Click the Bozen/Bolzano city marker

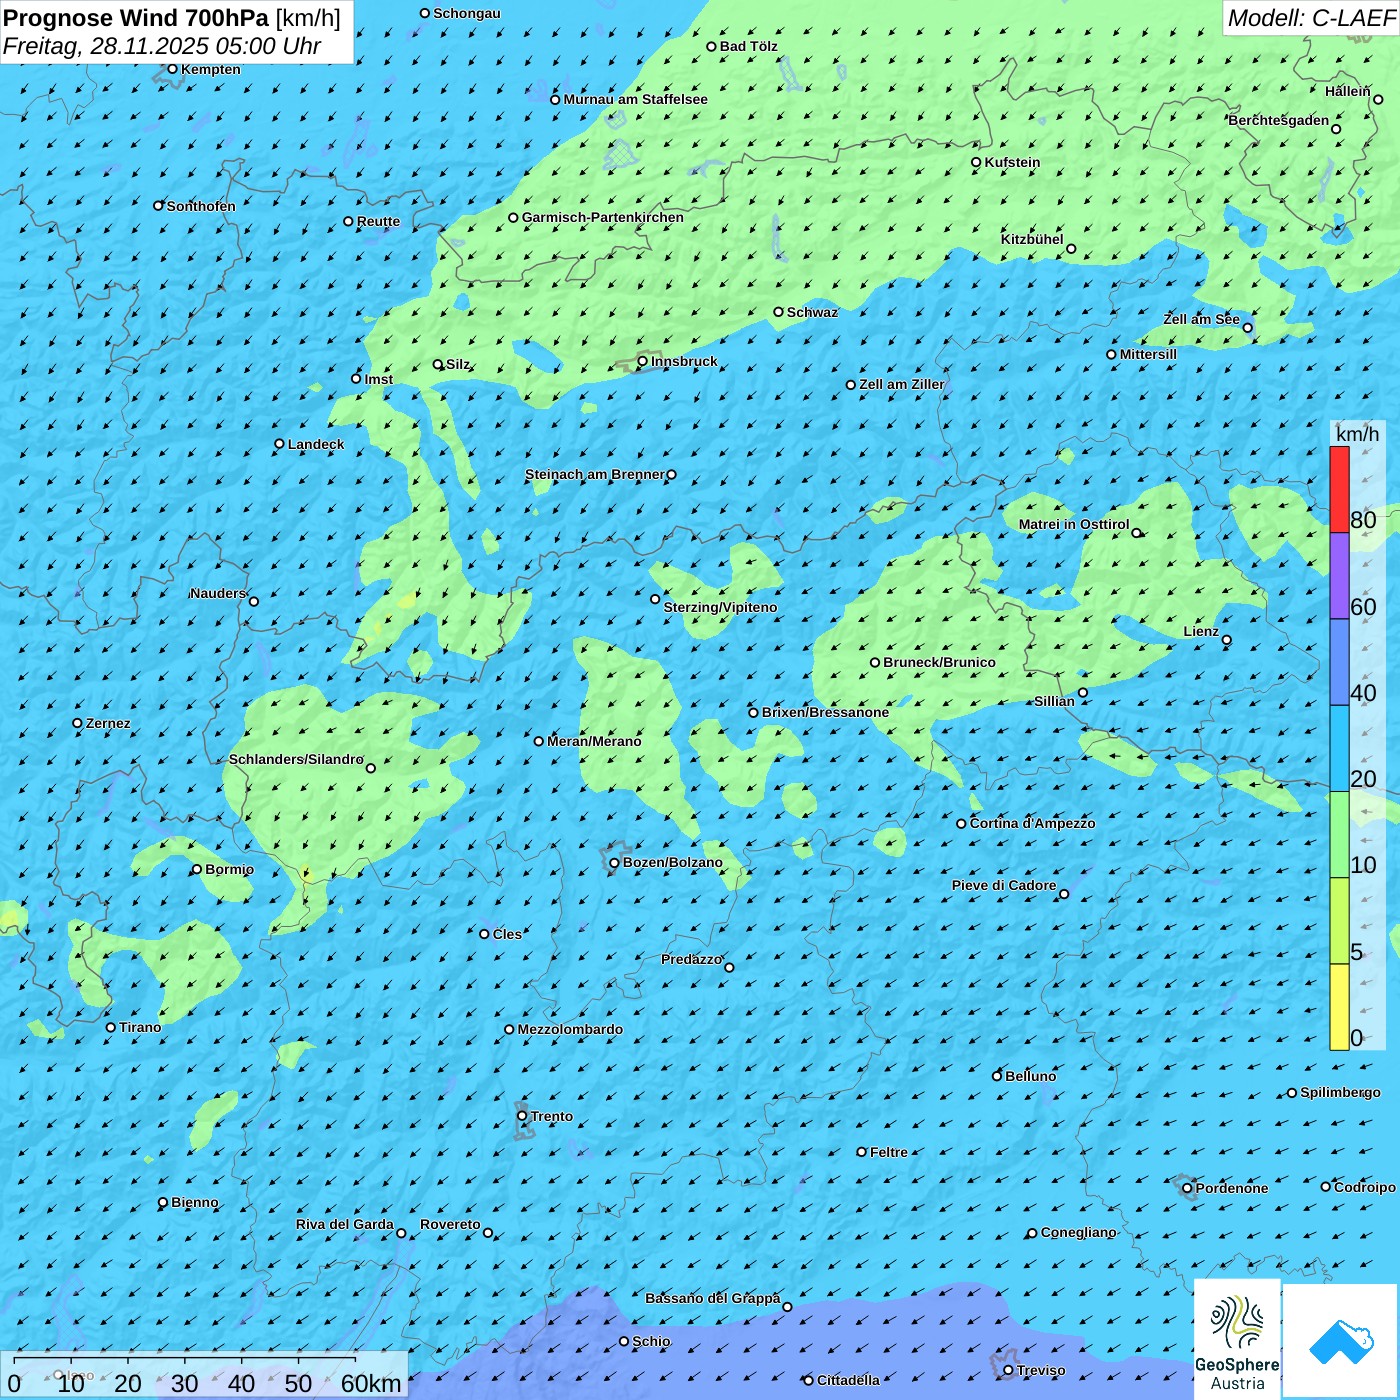coord(615,863)
